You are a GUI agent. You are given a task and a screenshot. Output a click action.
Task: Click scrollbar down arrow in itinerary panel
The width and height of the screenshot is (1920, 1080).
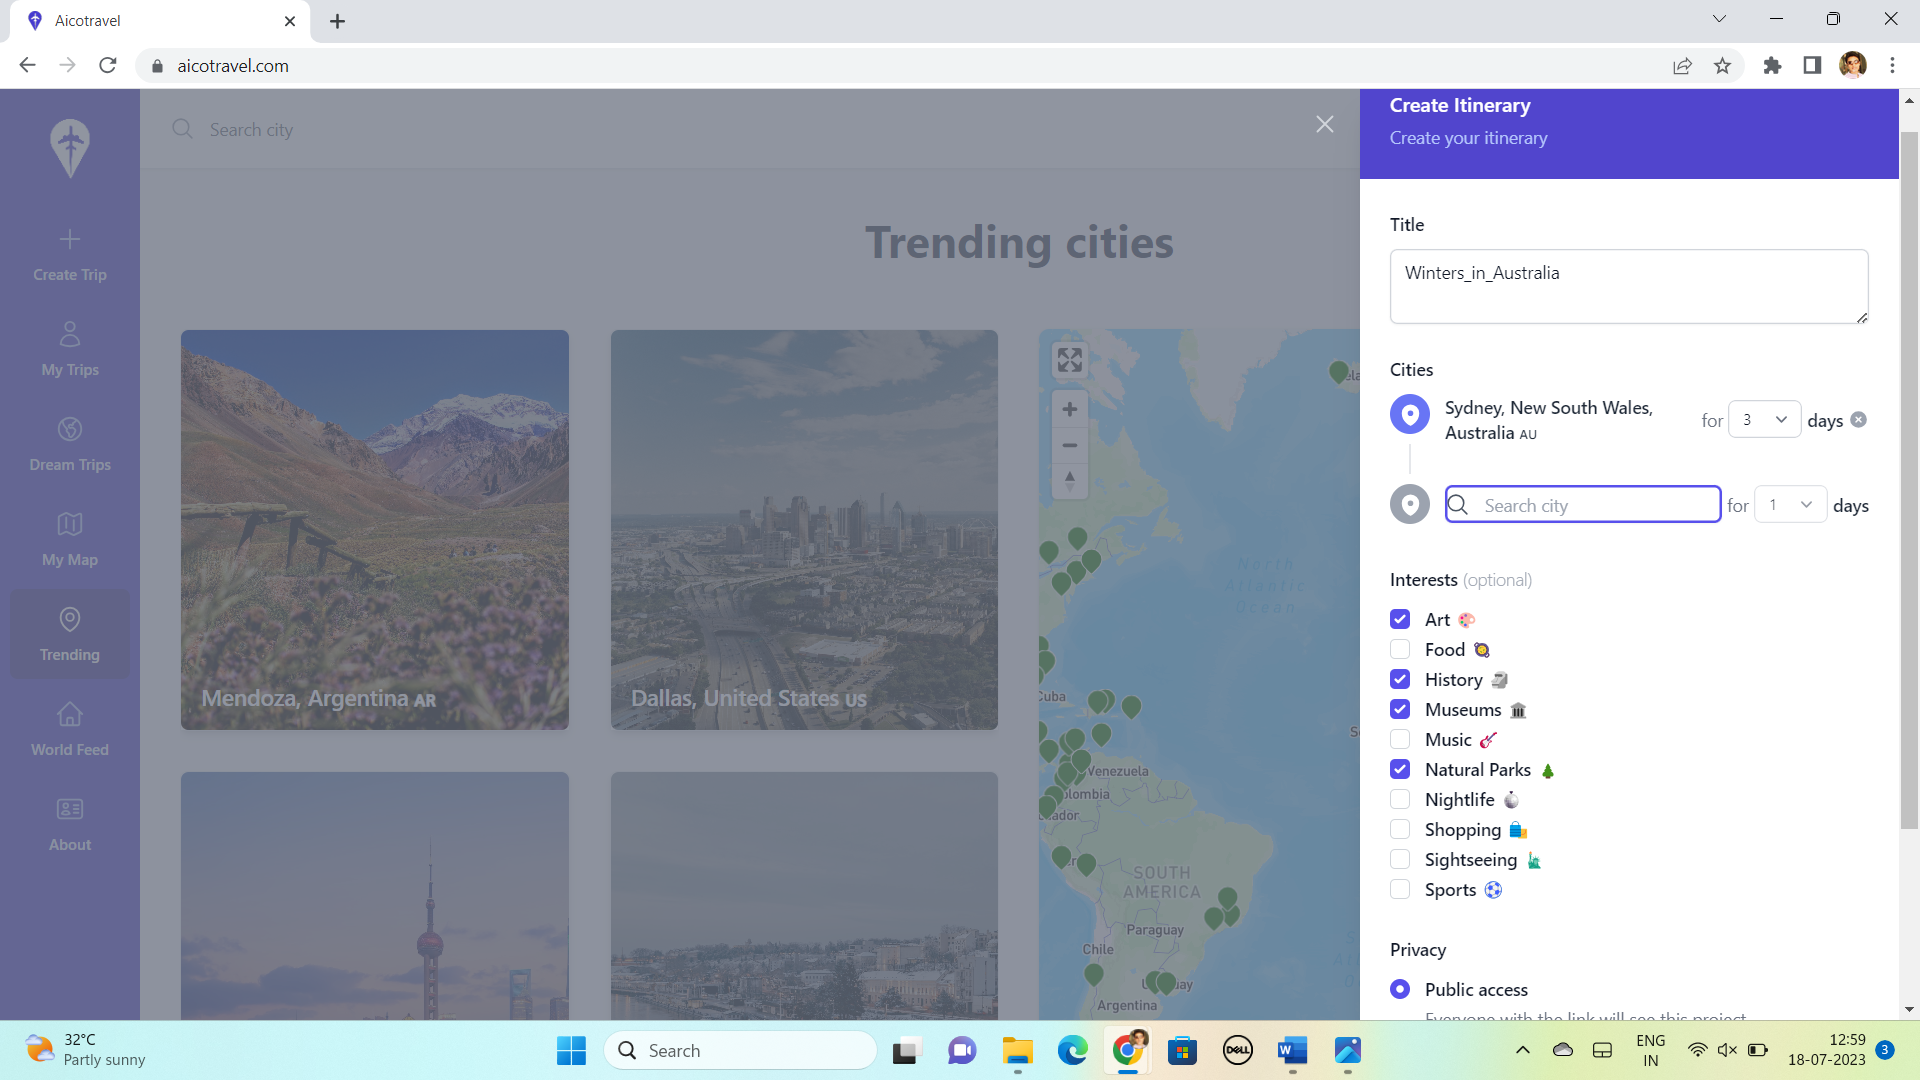pos(1909,1010)
